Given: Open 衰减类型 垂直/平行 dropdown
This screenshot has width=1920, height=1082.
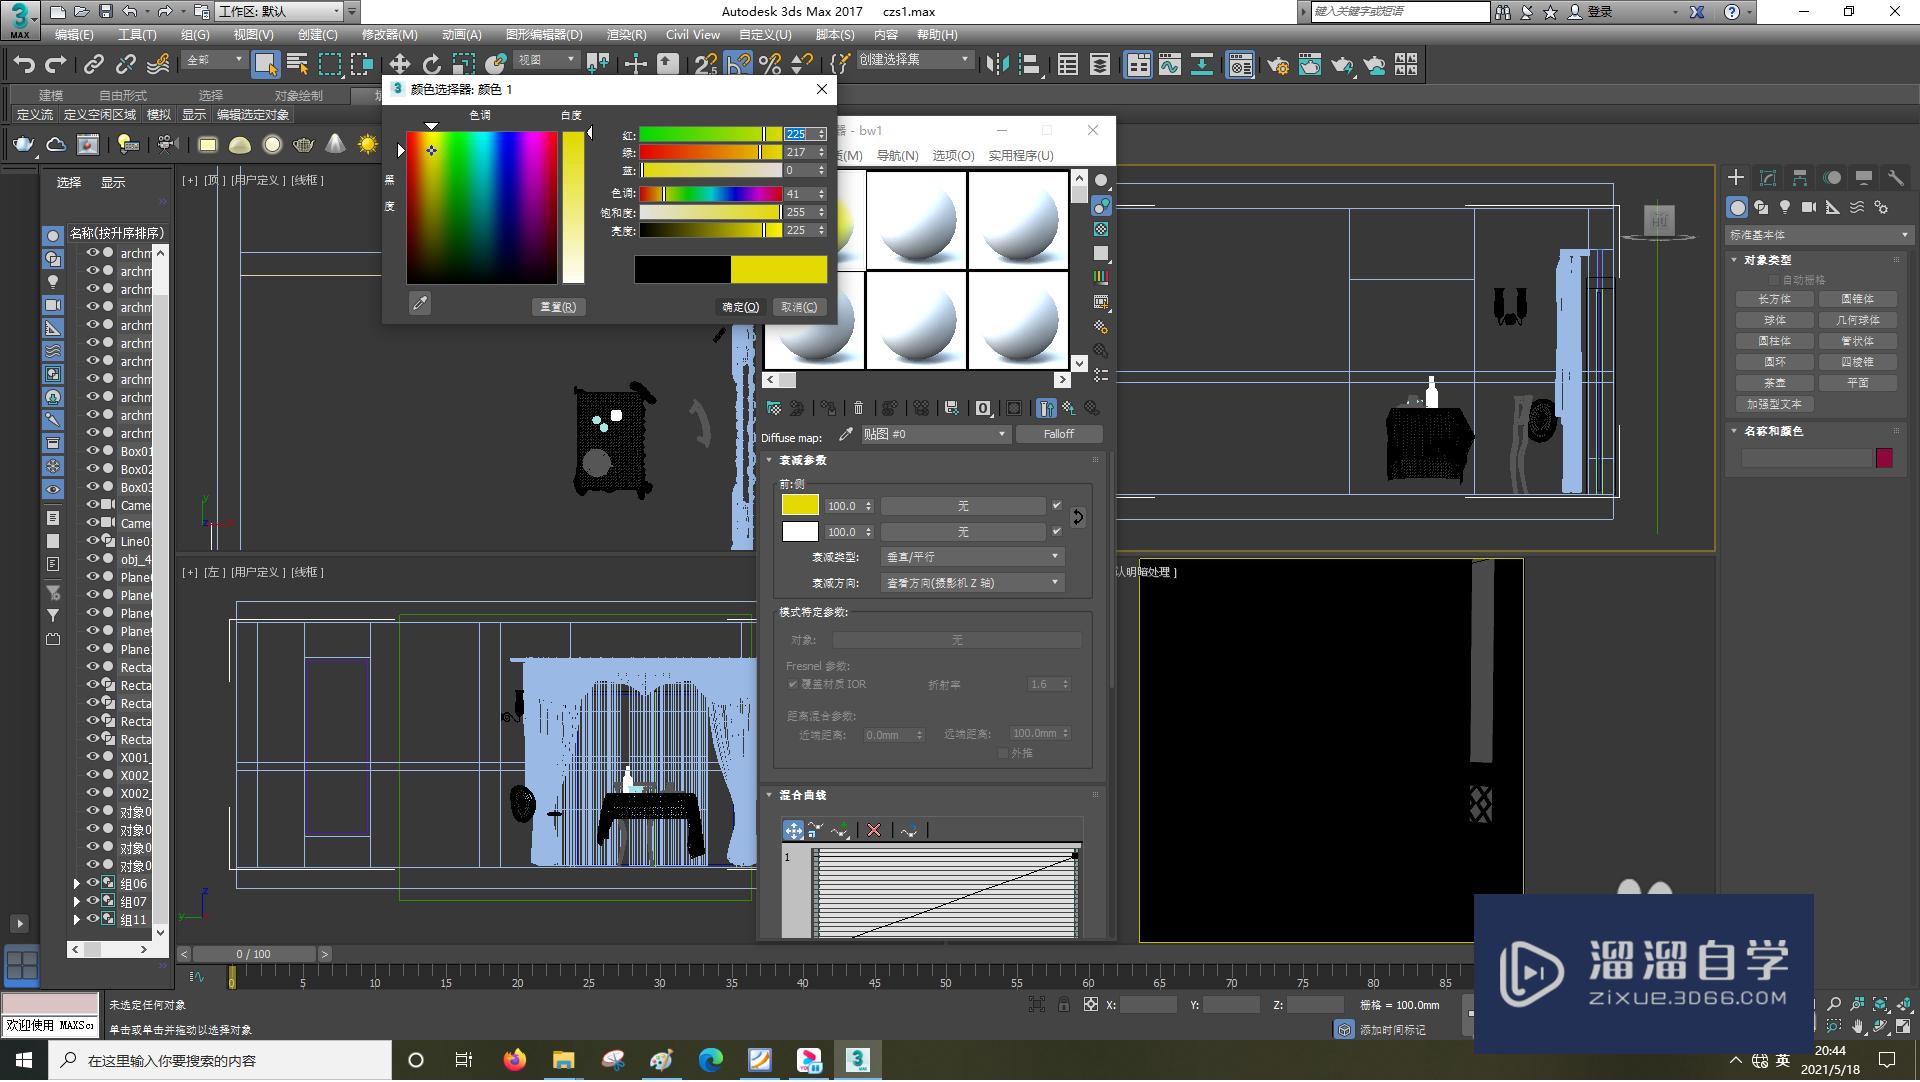Looking at the screenshot, I should point(972,556).
